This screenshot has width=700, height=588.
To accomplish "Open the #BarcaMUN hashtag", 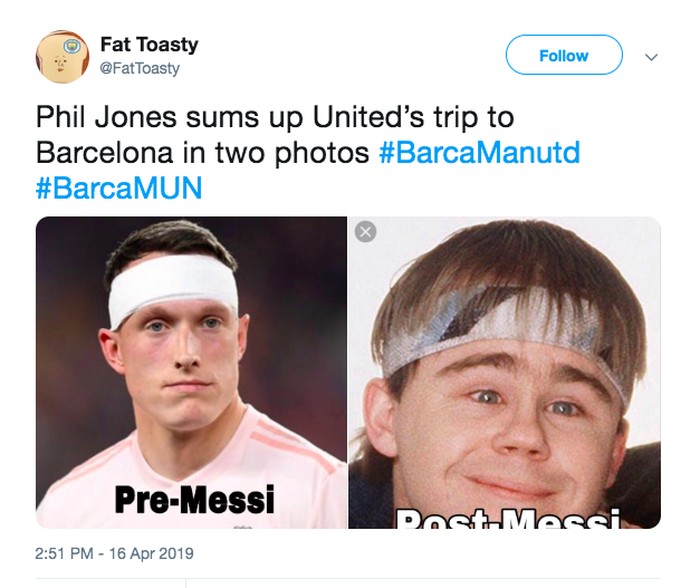I will [119, 188].
